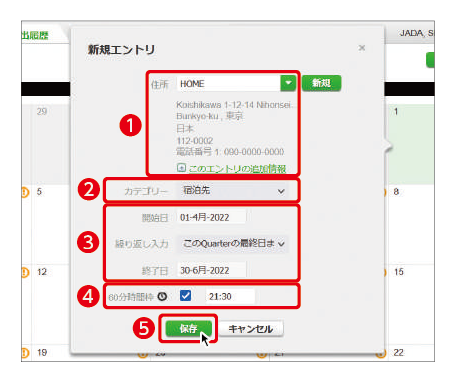Screen dimensions: 456x383
Task: Close the 新規エントリ dialog with X
Action: [x=362, y=48]
